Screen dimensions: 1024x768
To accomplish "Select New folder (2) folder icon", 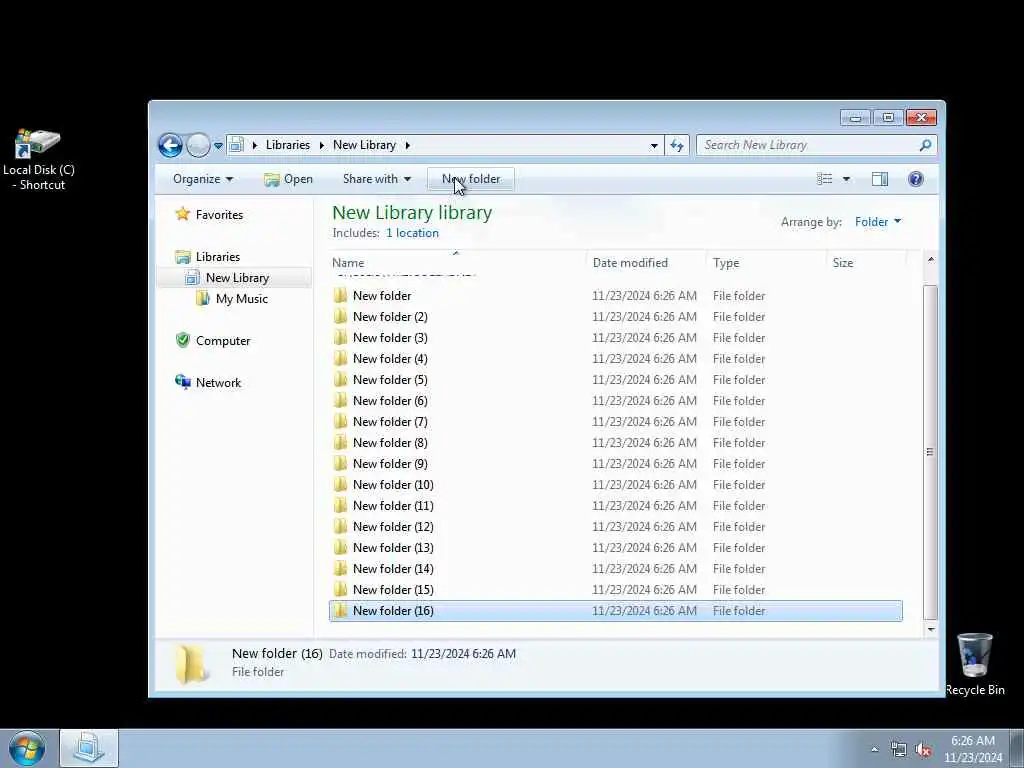I will pos(340,317).
